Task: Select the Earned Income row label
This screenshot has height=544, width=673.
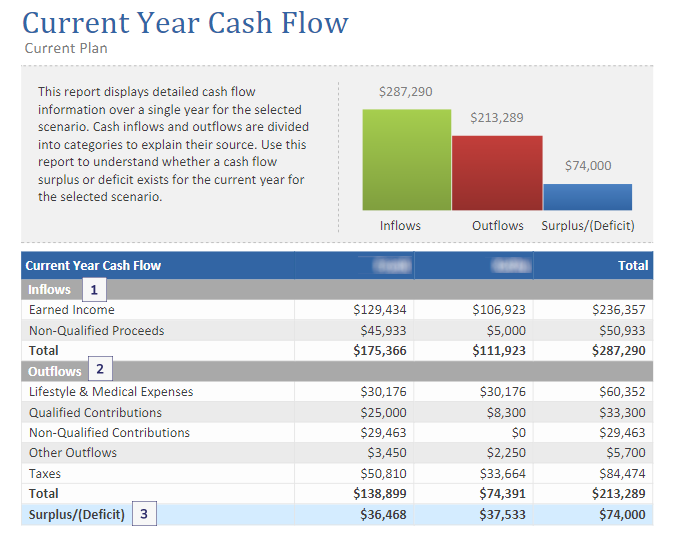Action: coord(72,310)
